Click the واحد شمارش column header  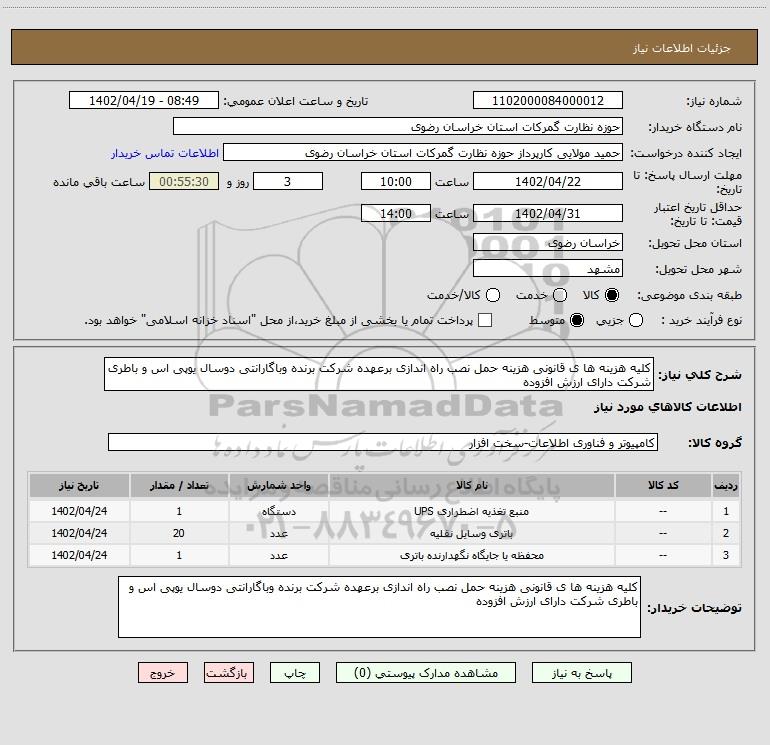(x=278, y=486)
